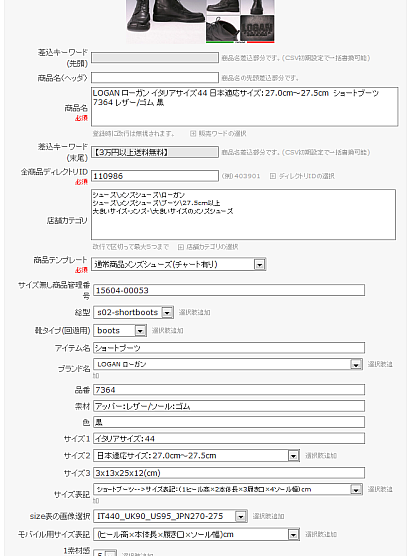This screenshot has width=408, height=556.
Task: Click the 素材 material input field
Action: 229,406
